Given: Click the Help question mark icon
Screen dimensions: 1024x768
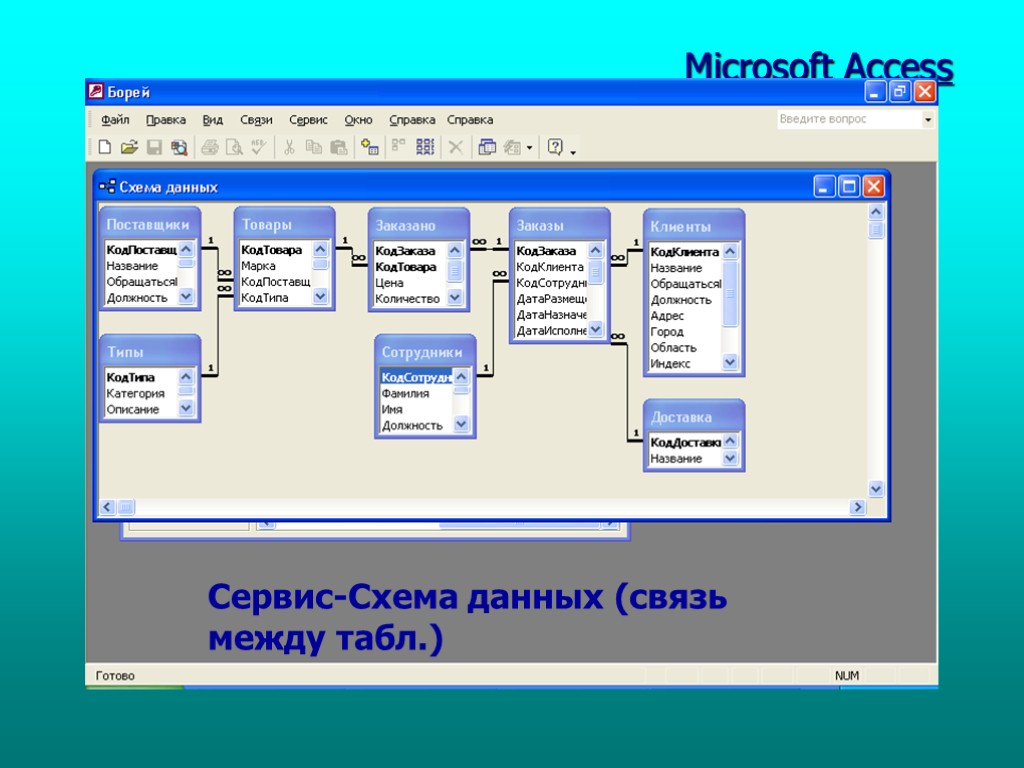Looking at the screenshot, I should click(x=555, y=148).
